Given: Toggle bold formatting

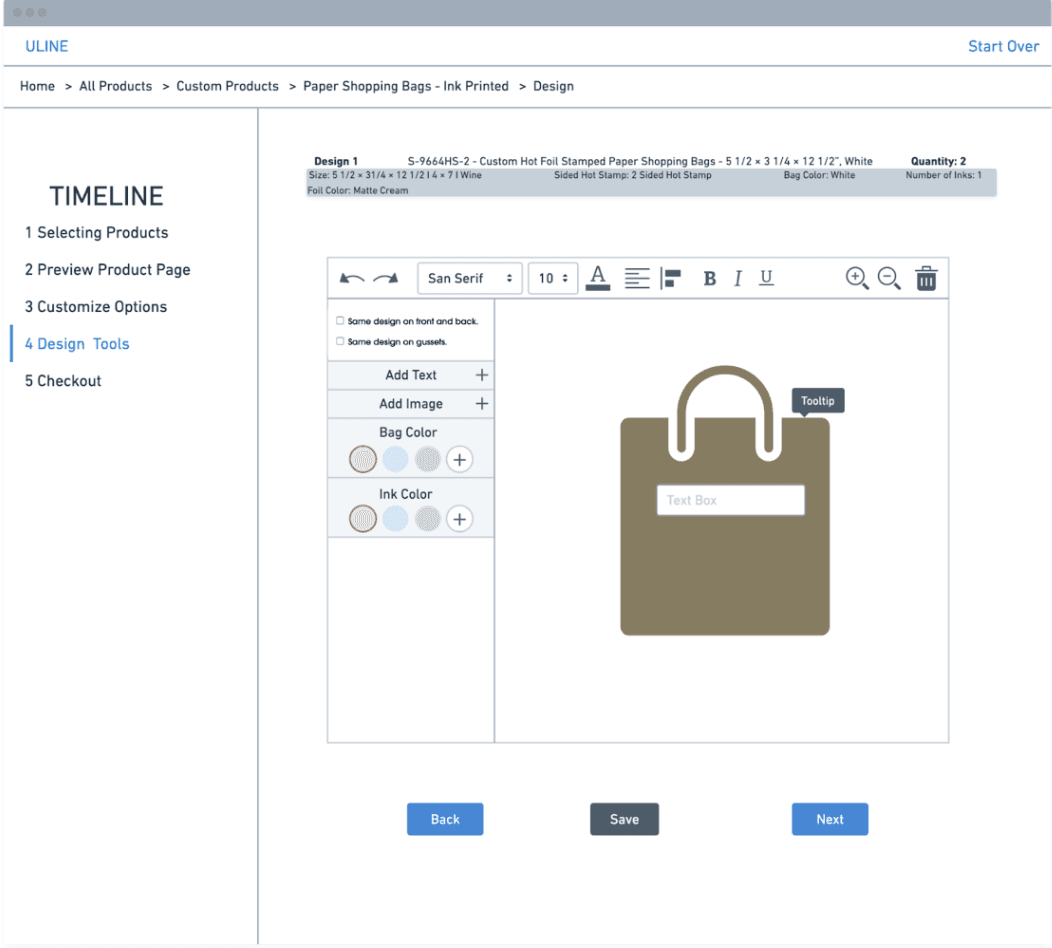Looking at the screenshot, I should (x=709, y=278).
